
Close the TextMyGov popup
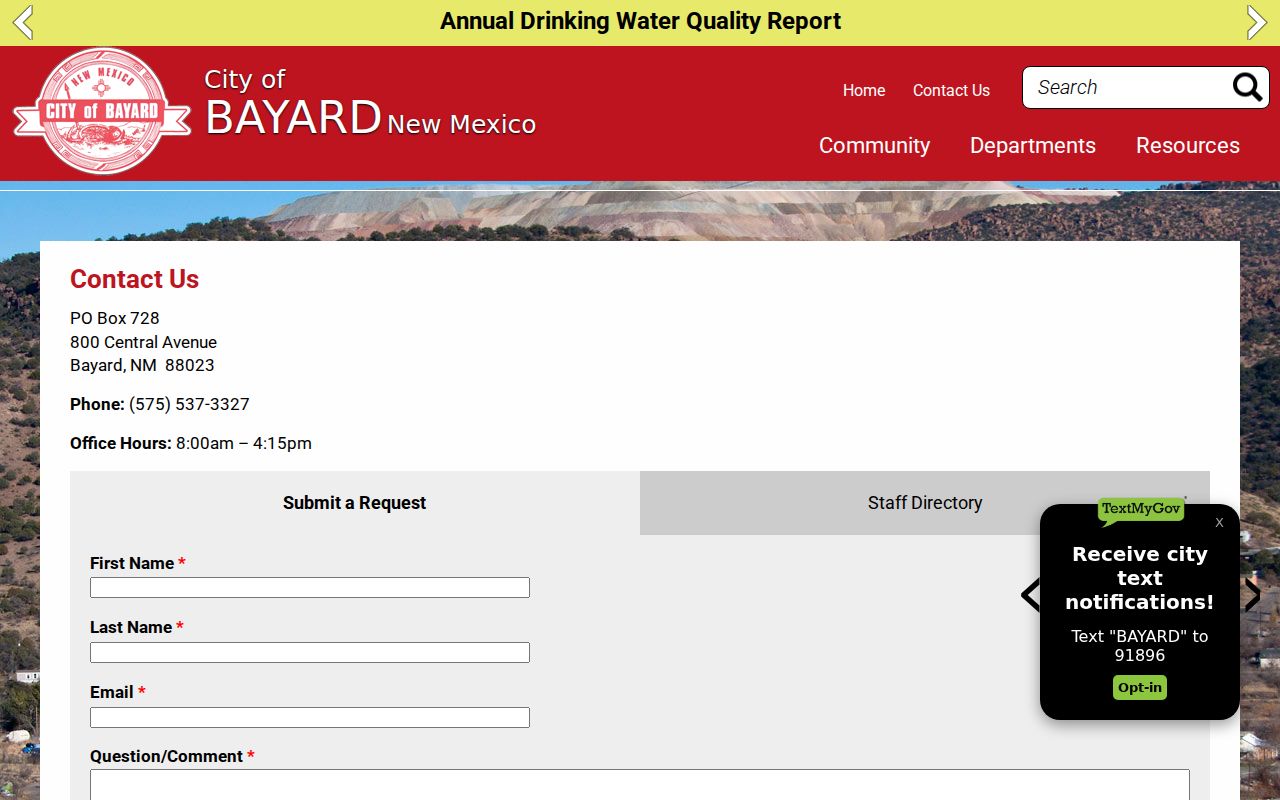point(1219,522)
